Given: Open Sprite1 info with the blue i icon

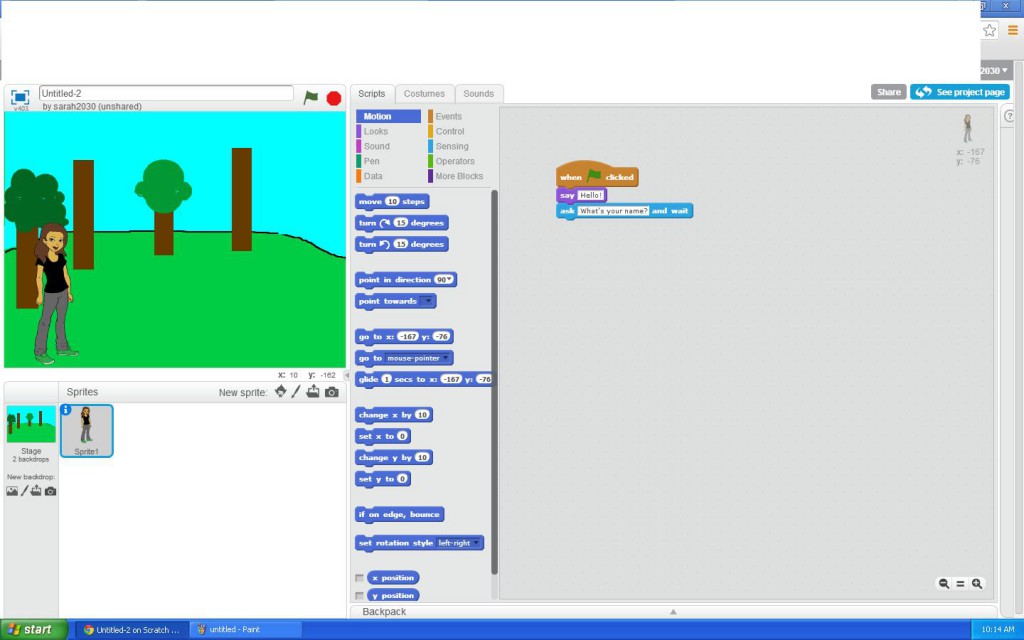Looking at the screenshot, I should coord(66,409).
